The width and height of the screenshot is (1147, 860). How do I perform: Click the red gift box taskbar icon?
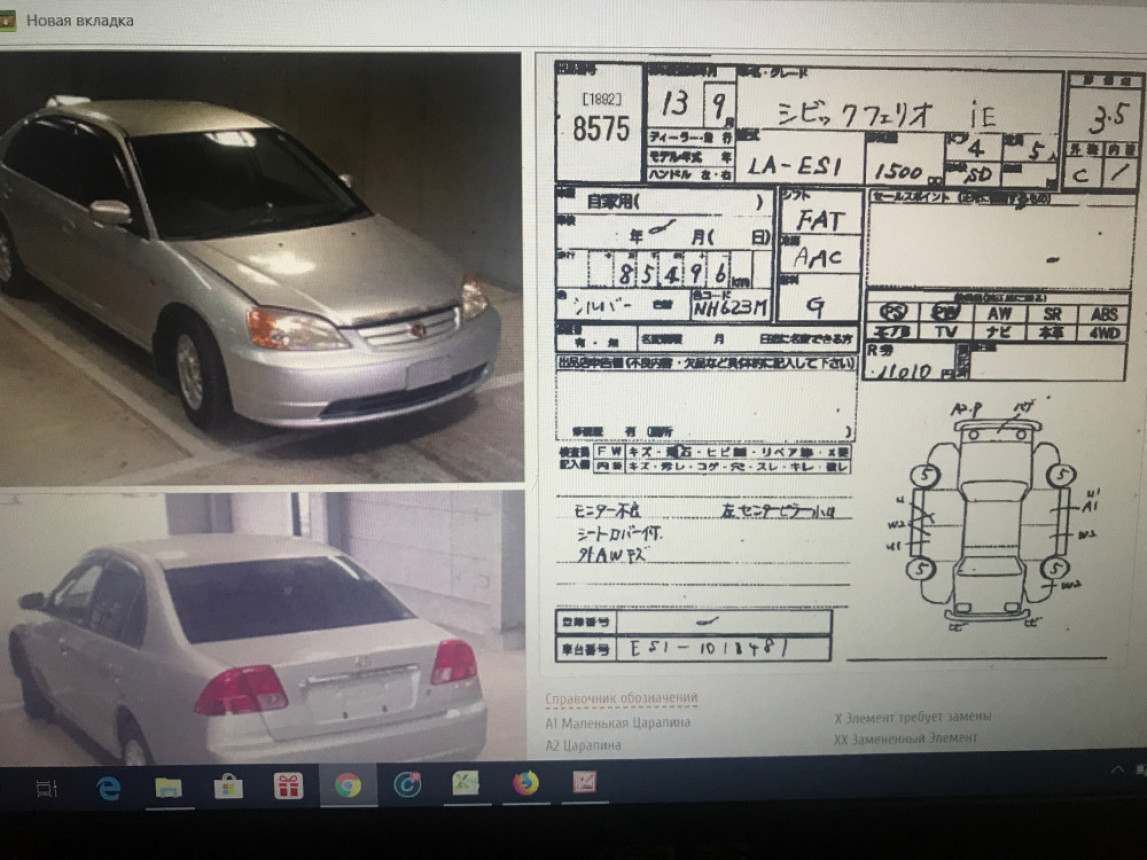[288, 787]
